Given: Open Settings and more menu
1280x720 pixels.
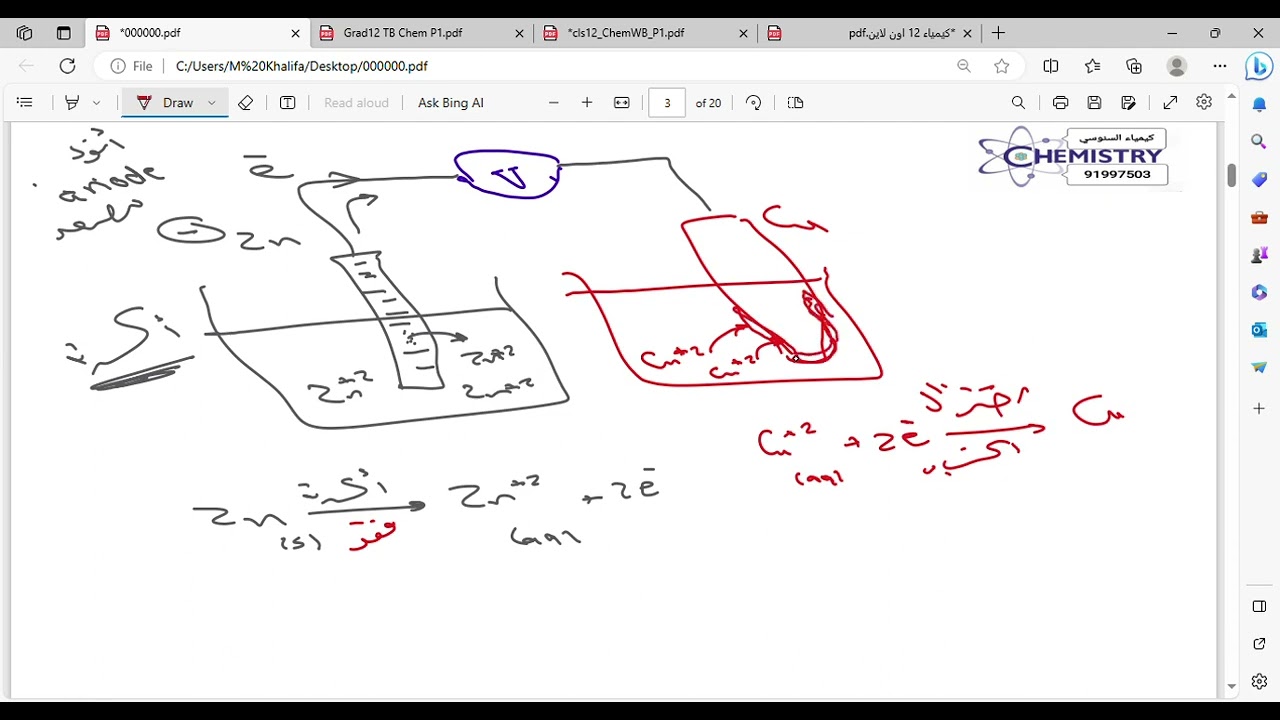Looking at the screenshot, I should (1220, 66).
